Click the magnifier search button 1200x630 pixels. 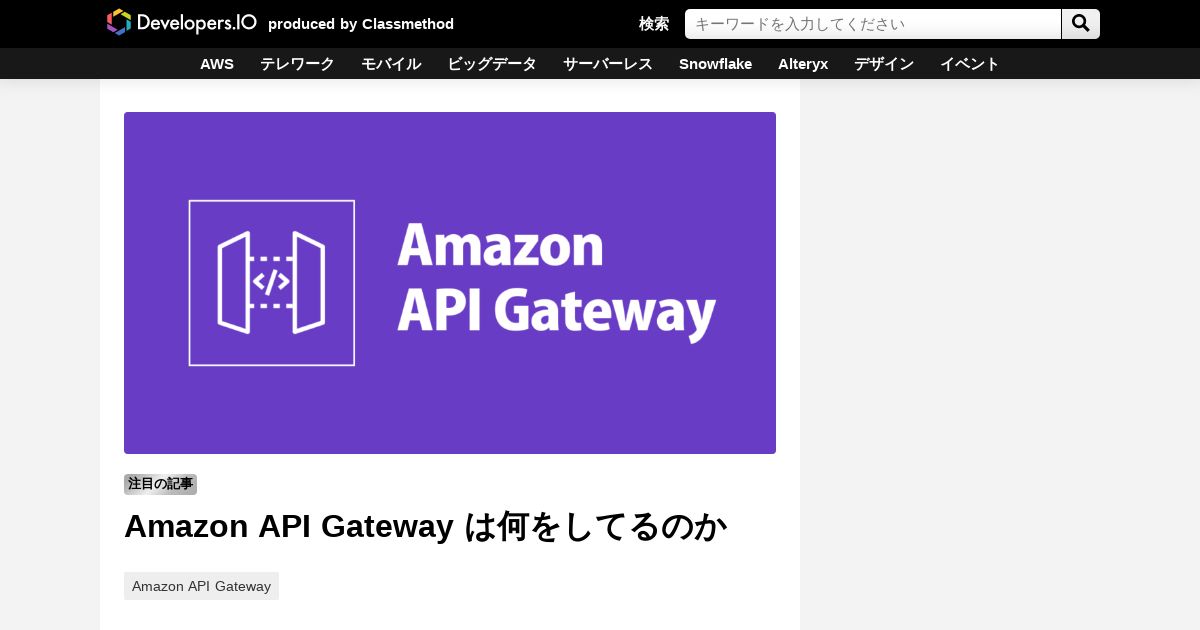click(x=1081, y=24)
